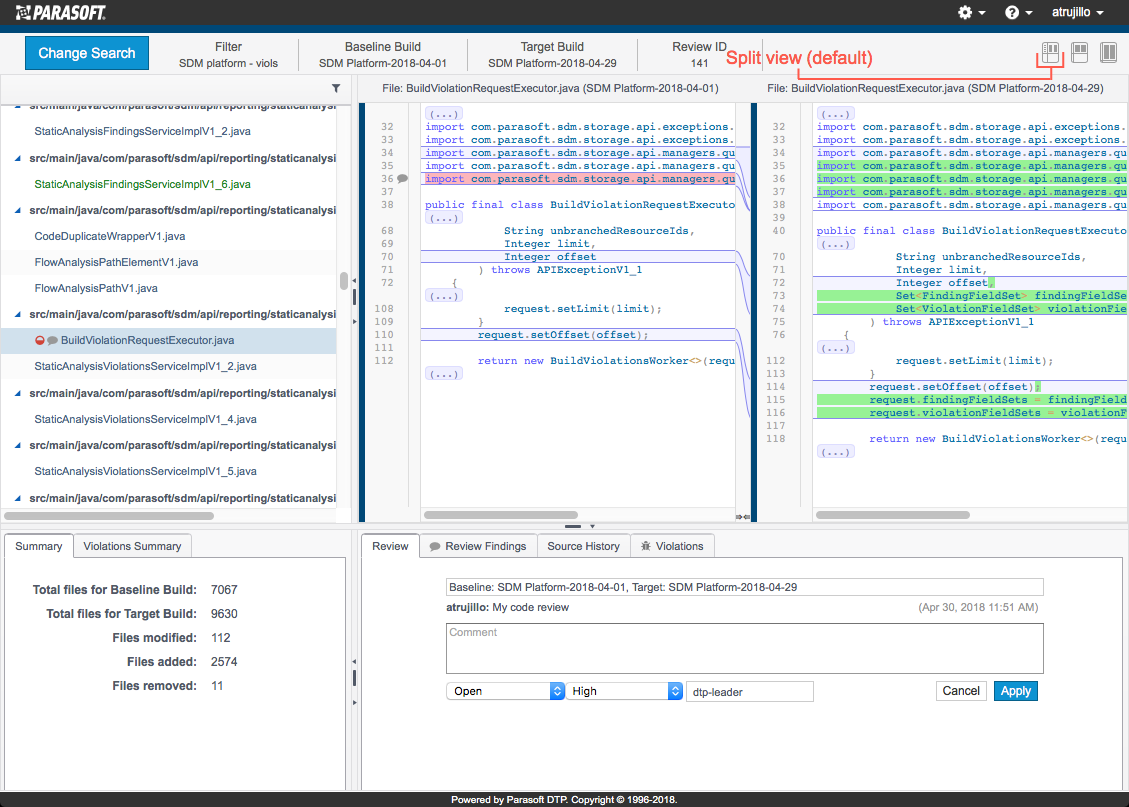Open the gear settings menu

point(971,12)
